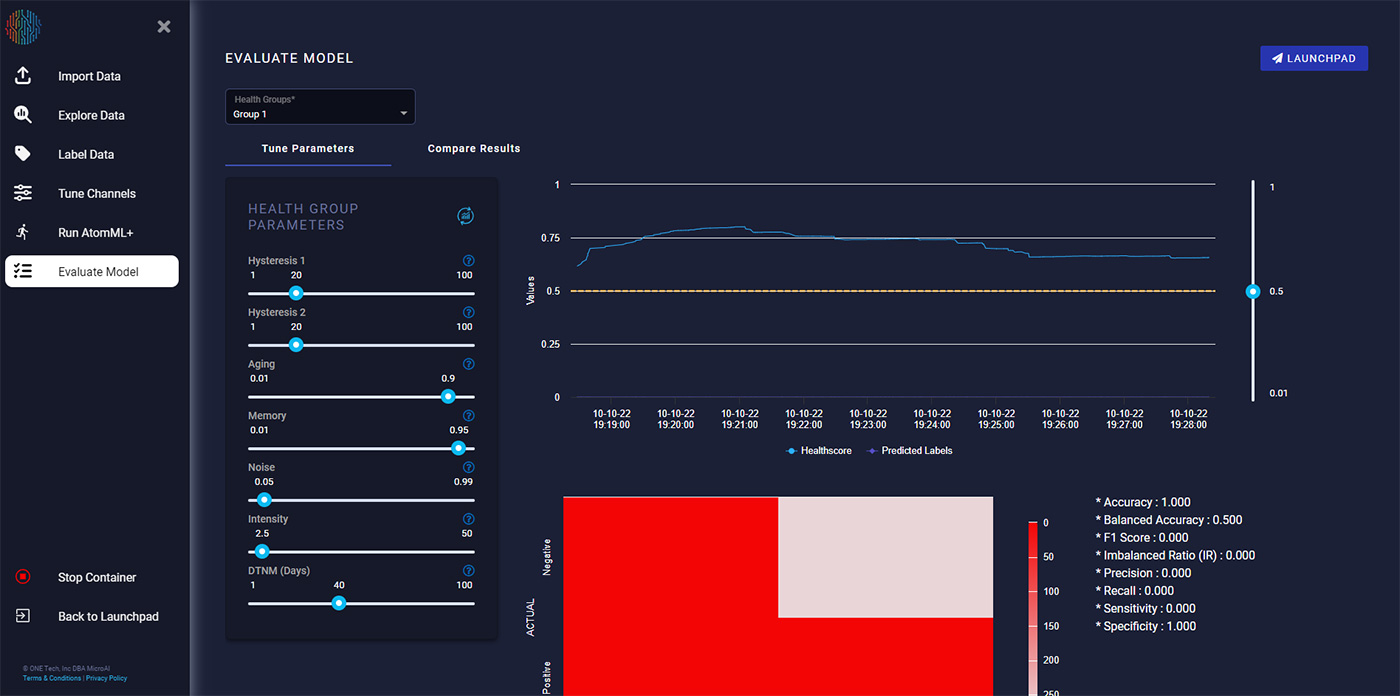Click the 'Imbalanced Ratio (IR) : 0.000' metric
The height and width of the screenshot is (696, 1400).
click(x=1175, y=555)
